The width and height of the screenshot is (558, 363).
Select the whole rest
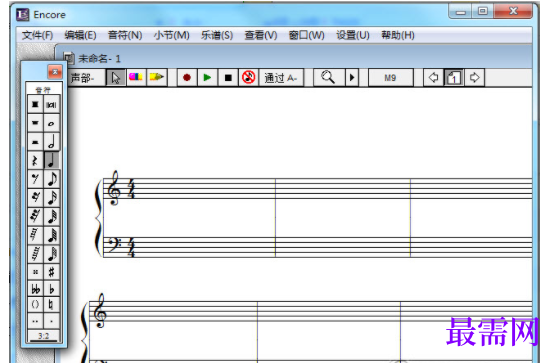[35, 123]
